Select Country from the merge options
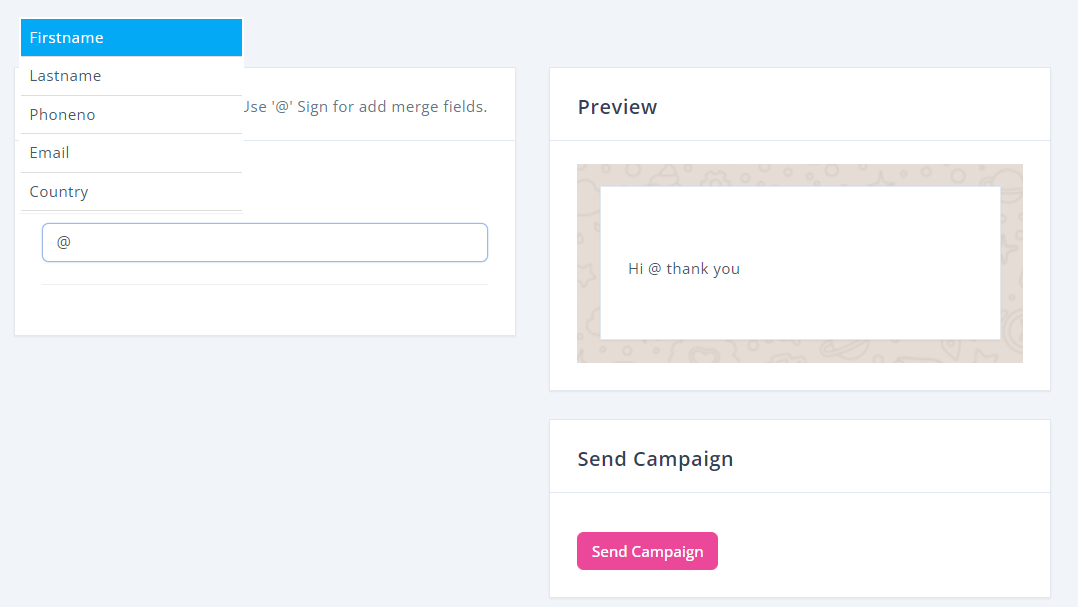The width and height of the screenshot is (1078, 607). tap(131, 192)
